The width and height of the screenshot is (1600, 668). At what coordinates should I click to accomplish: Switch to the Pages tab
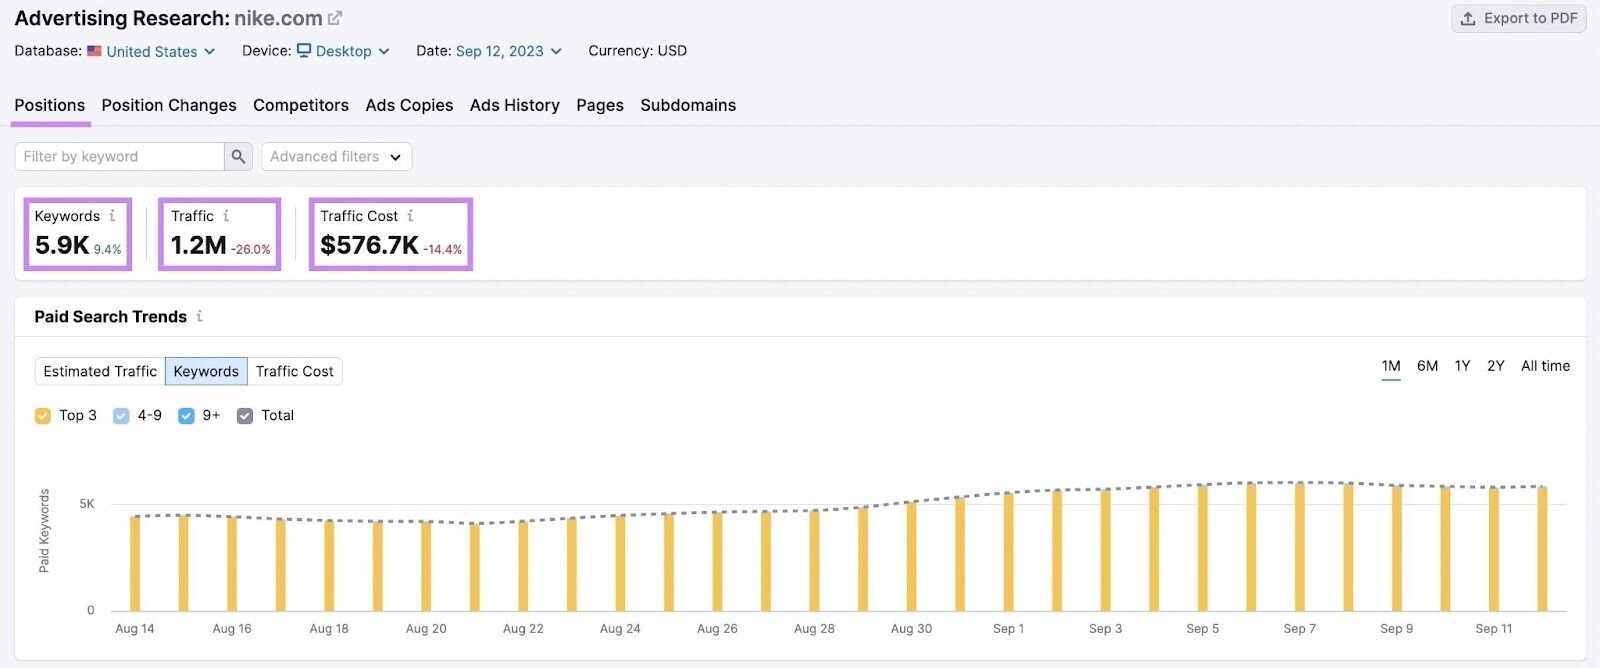[x=600, y=105]
